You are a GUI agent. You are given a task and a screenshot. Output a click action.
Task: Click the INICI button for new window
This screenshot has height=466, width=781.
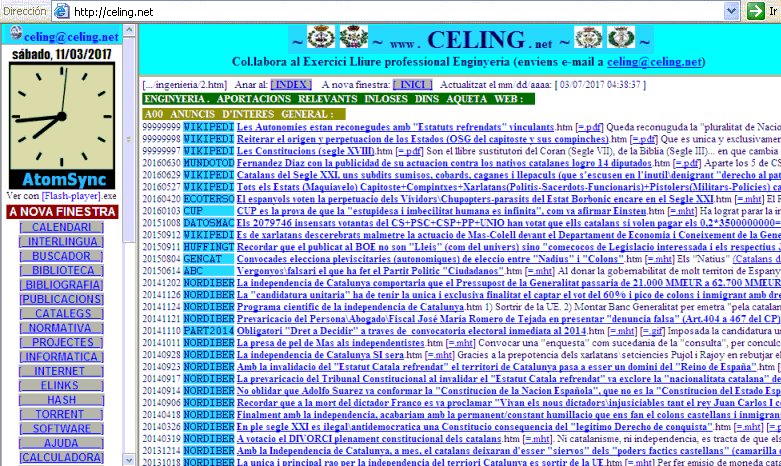(x=412, y=85)
